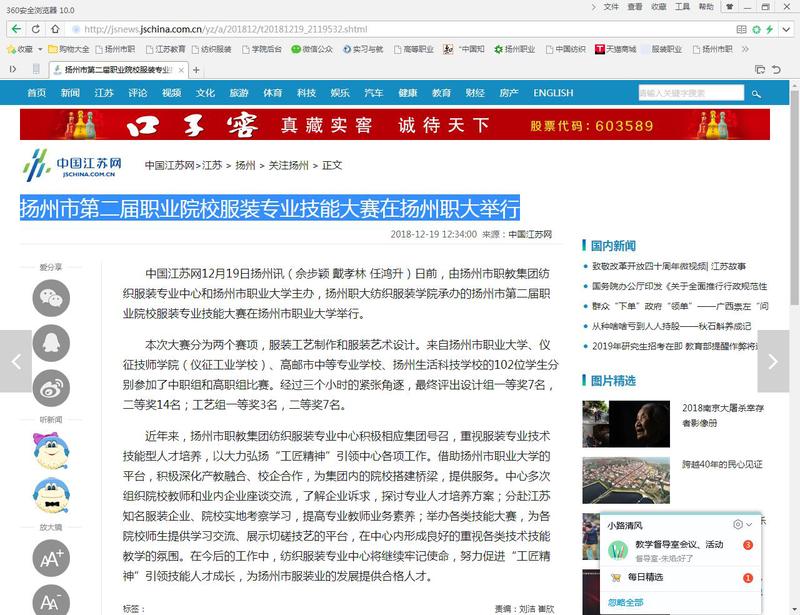The image size is (800, 615).
Task: Click the browser back arrow button
Action: click(19, 29)
